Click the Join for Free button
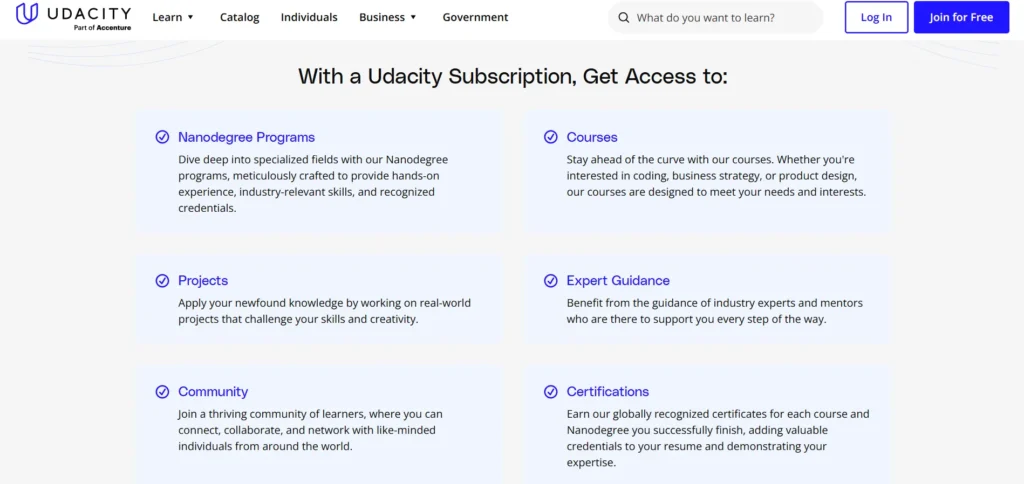 pyautogui.click(x=960, y=17)
